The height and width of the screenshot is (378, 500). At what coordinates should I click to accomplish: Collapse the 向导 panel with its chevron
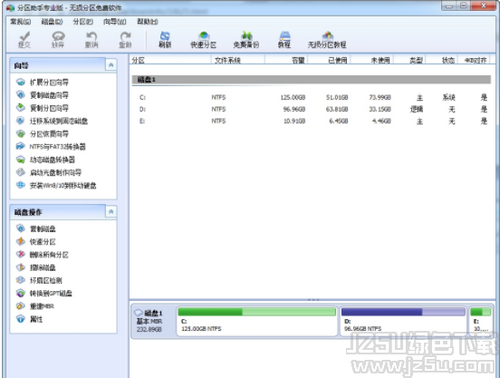pos(111,65)
